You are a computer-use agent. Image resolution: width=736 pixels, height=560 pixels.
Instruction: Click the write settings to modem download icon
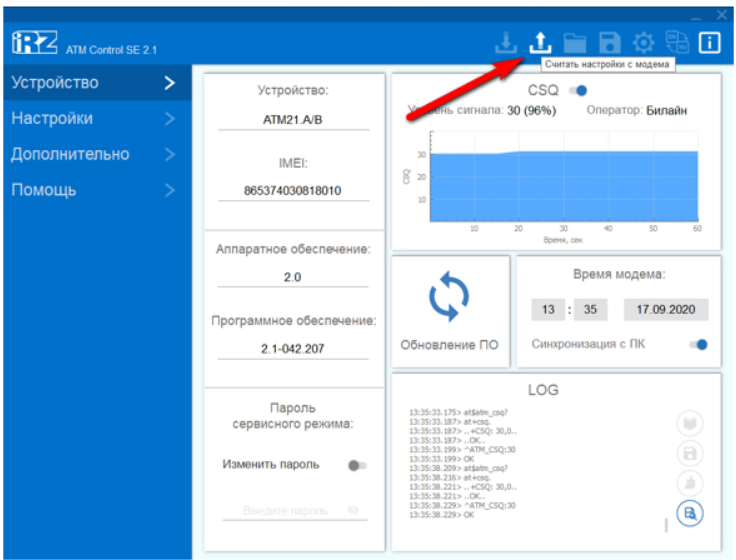[507, 43]
